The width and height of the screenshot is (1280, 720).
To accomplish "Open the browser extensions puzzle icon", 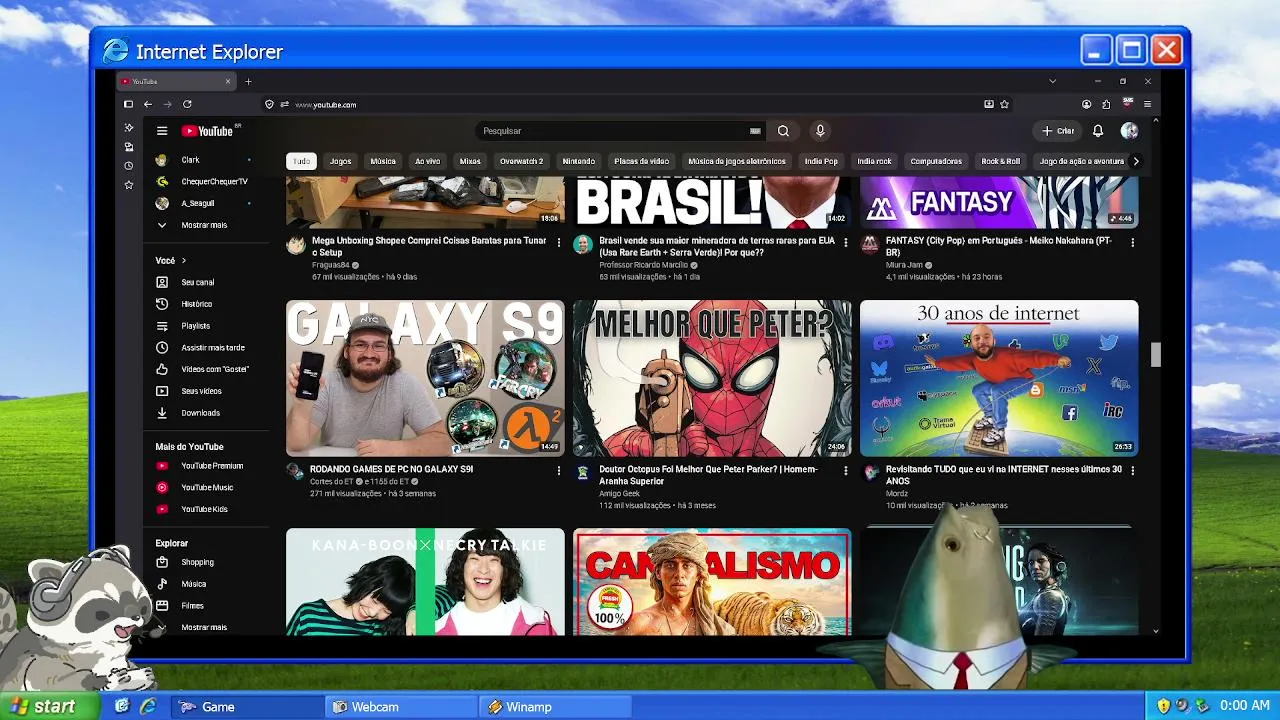I will (1106, 104).
